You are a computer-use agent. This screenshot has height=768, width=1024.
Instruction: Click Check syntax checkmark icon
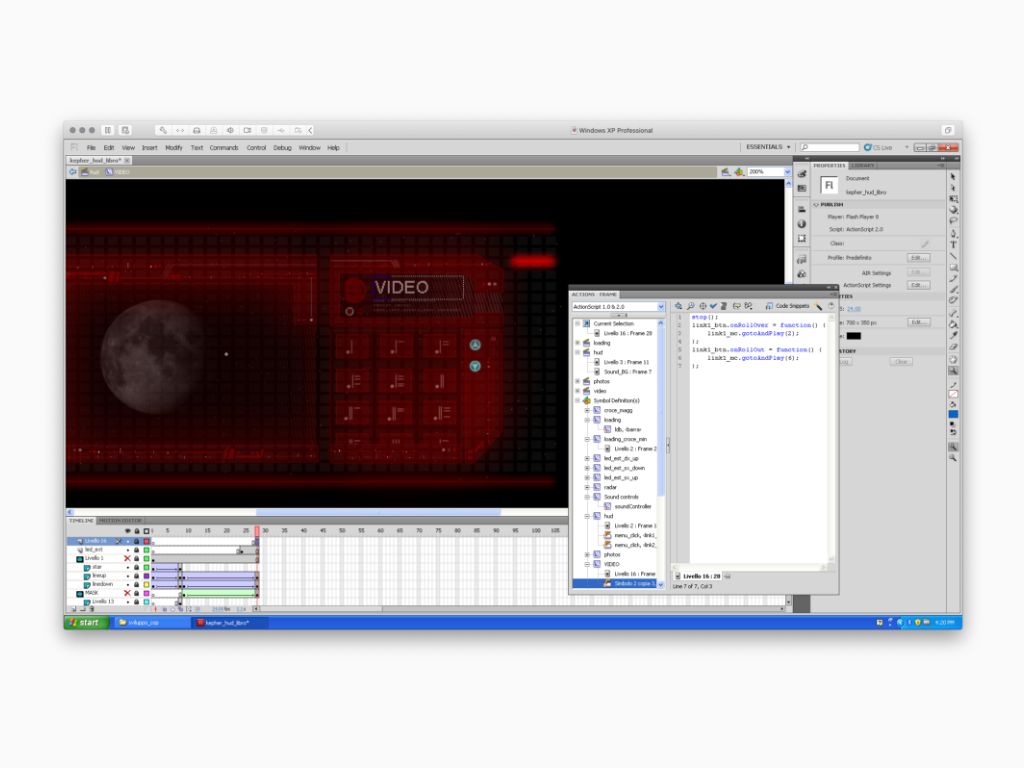pyautogui.click(x=713, y=306)
